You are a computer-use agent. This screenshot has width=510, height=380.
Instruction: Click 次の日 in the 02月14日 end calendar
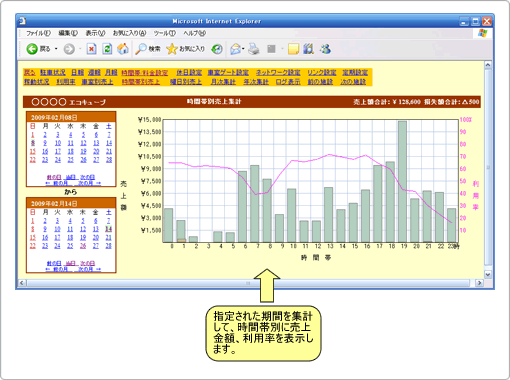pyautogui.click(x=88, y=263)
